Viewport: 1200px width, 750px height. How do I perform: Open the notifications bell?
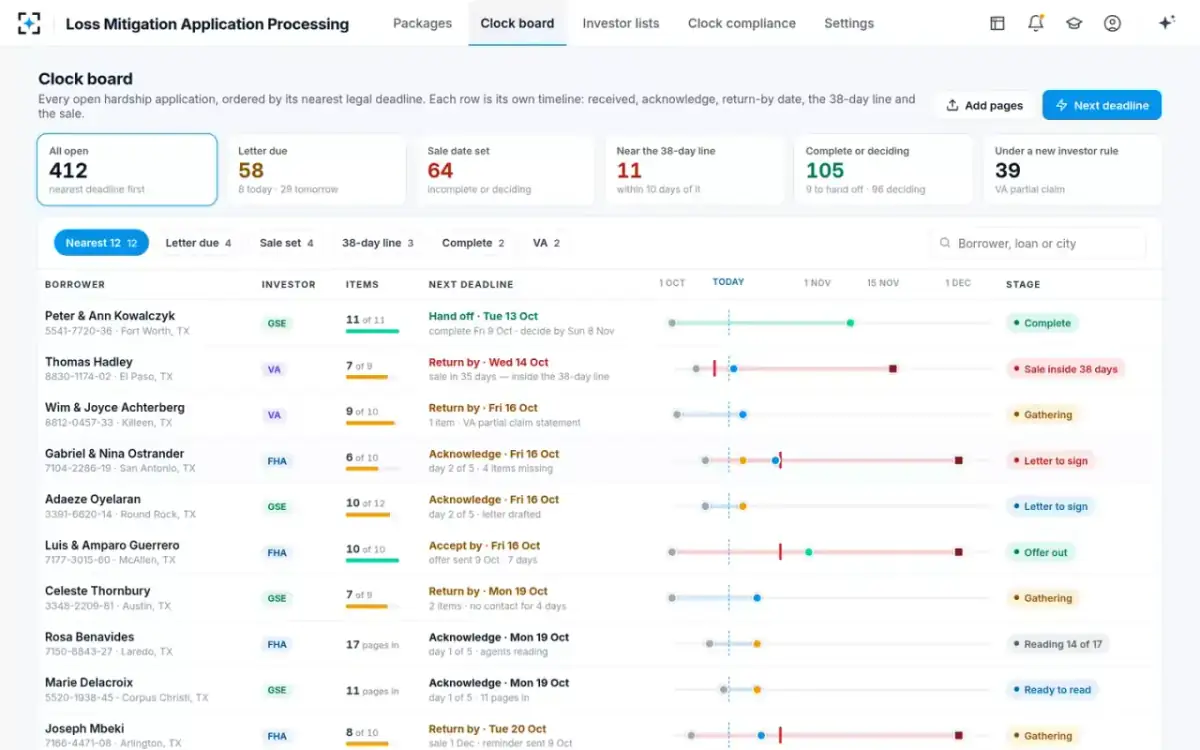coord(1036,23)
